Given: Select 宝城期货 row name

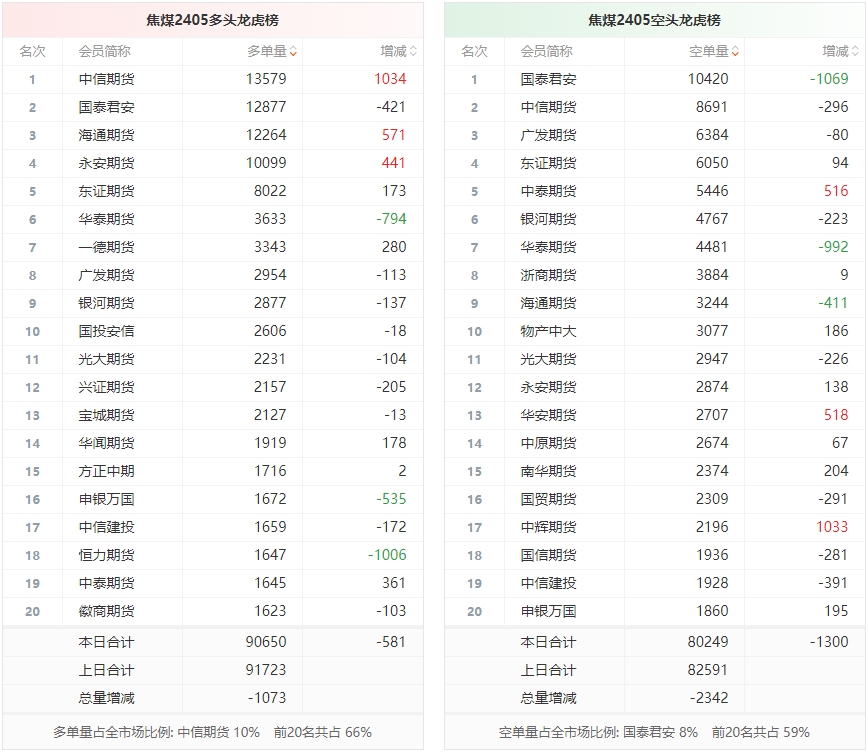Looking at the screenshot, I should click(x=106, y=415).
